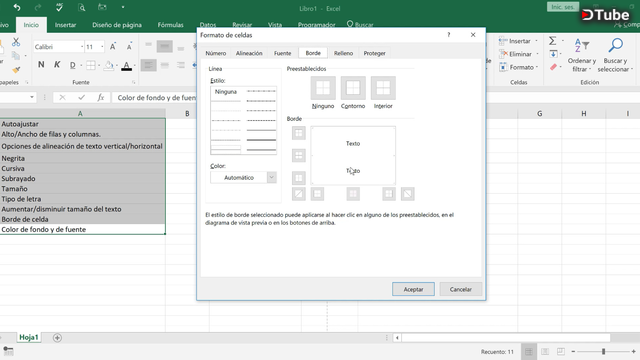
Task: Switch to the Relleno tab
Action: (343, 53)
